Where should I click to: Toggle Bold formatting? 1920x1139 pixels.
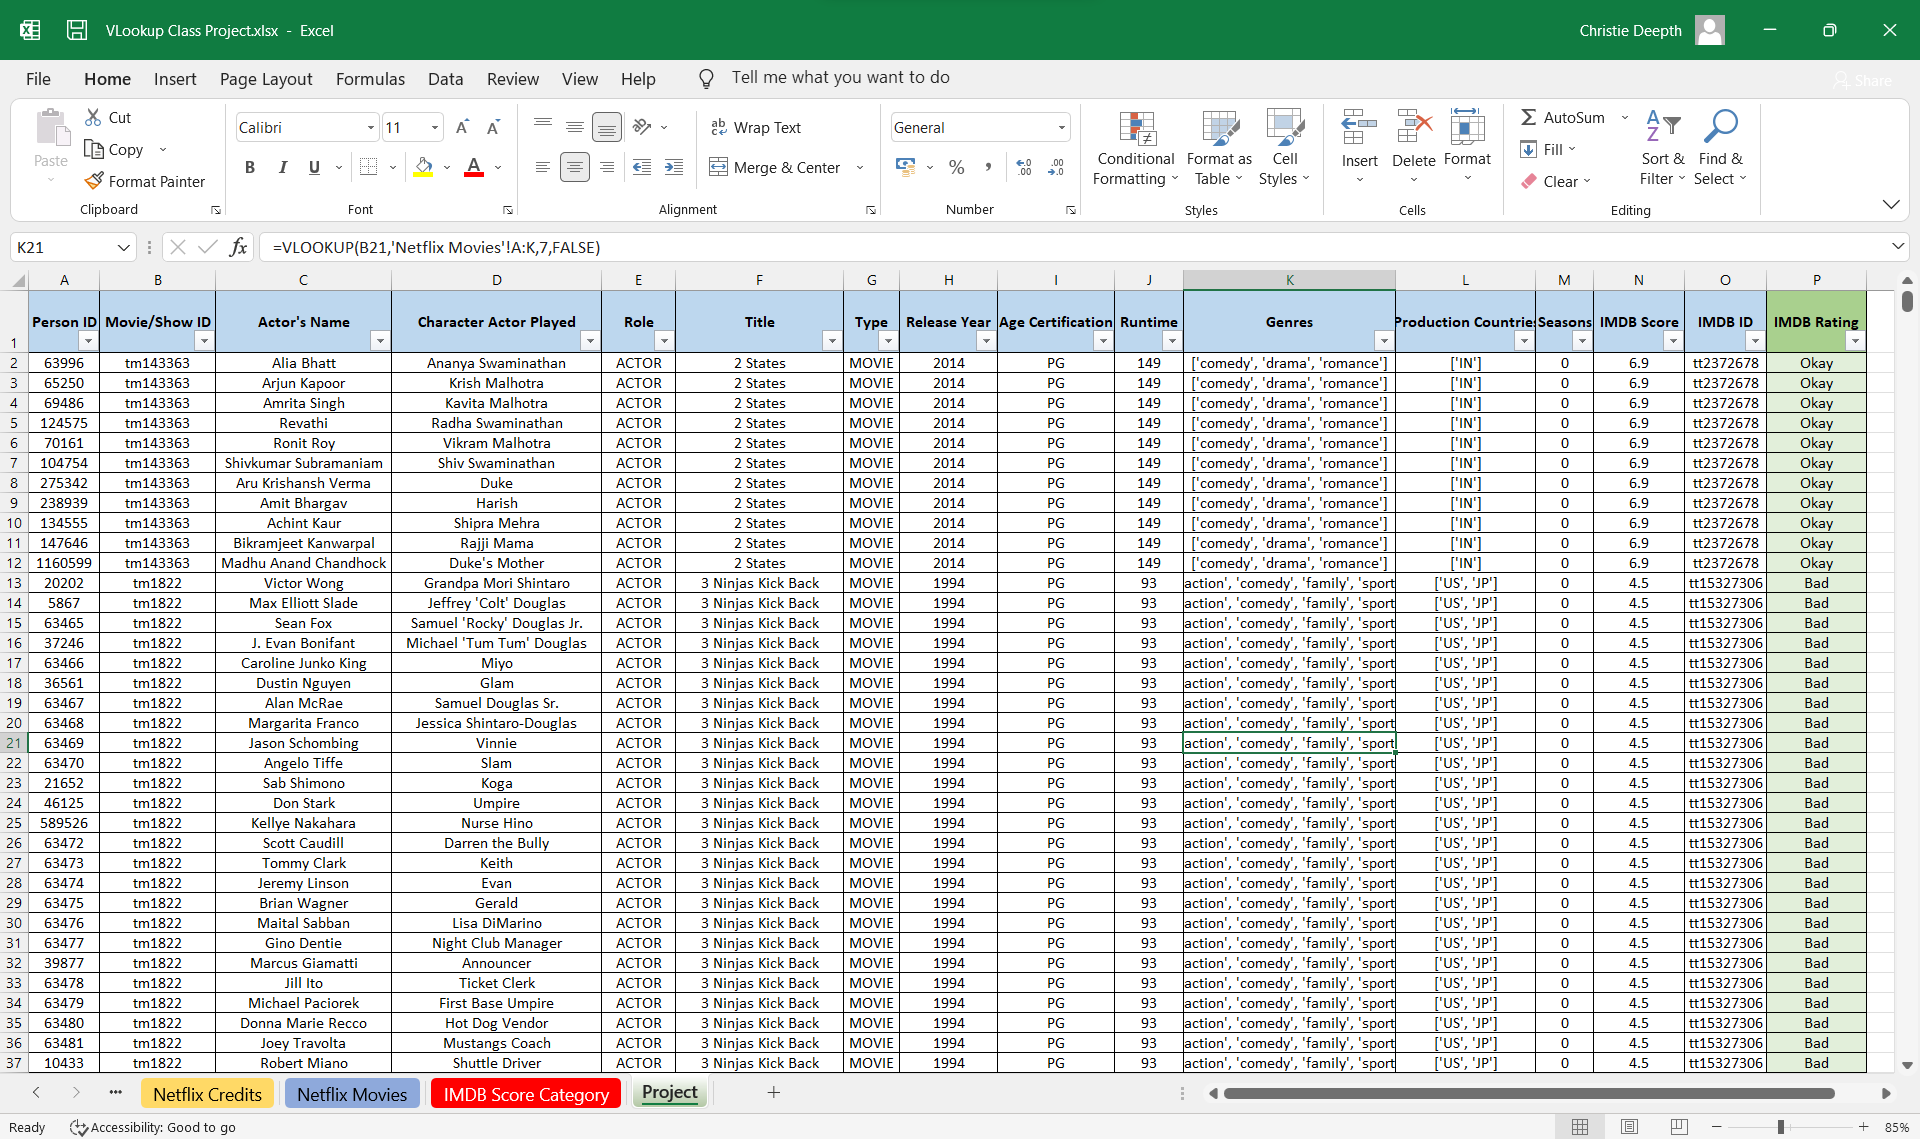[x=250, y=167]
